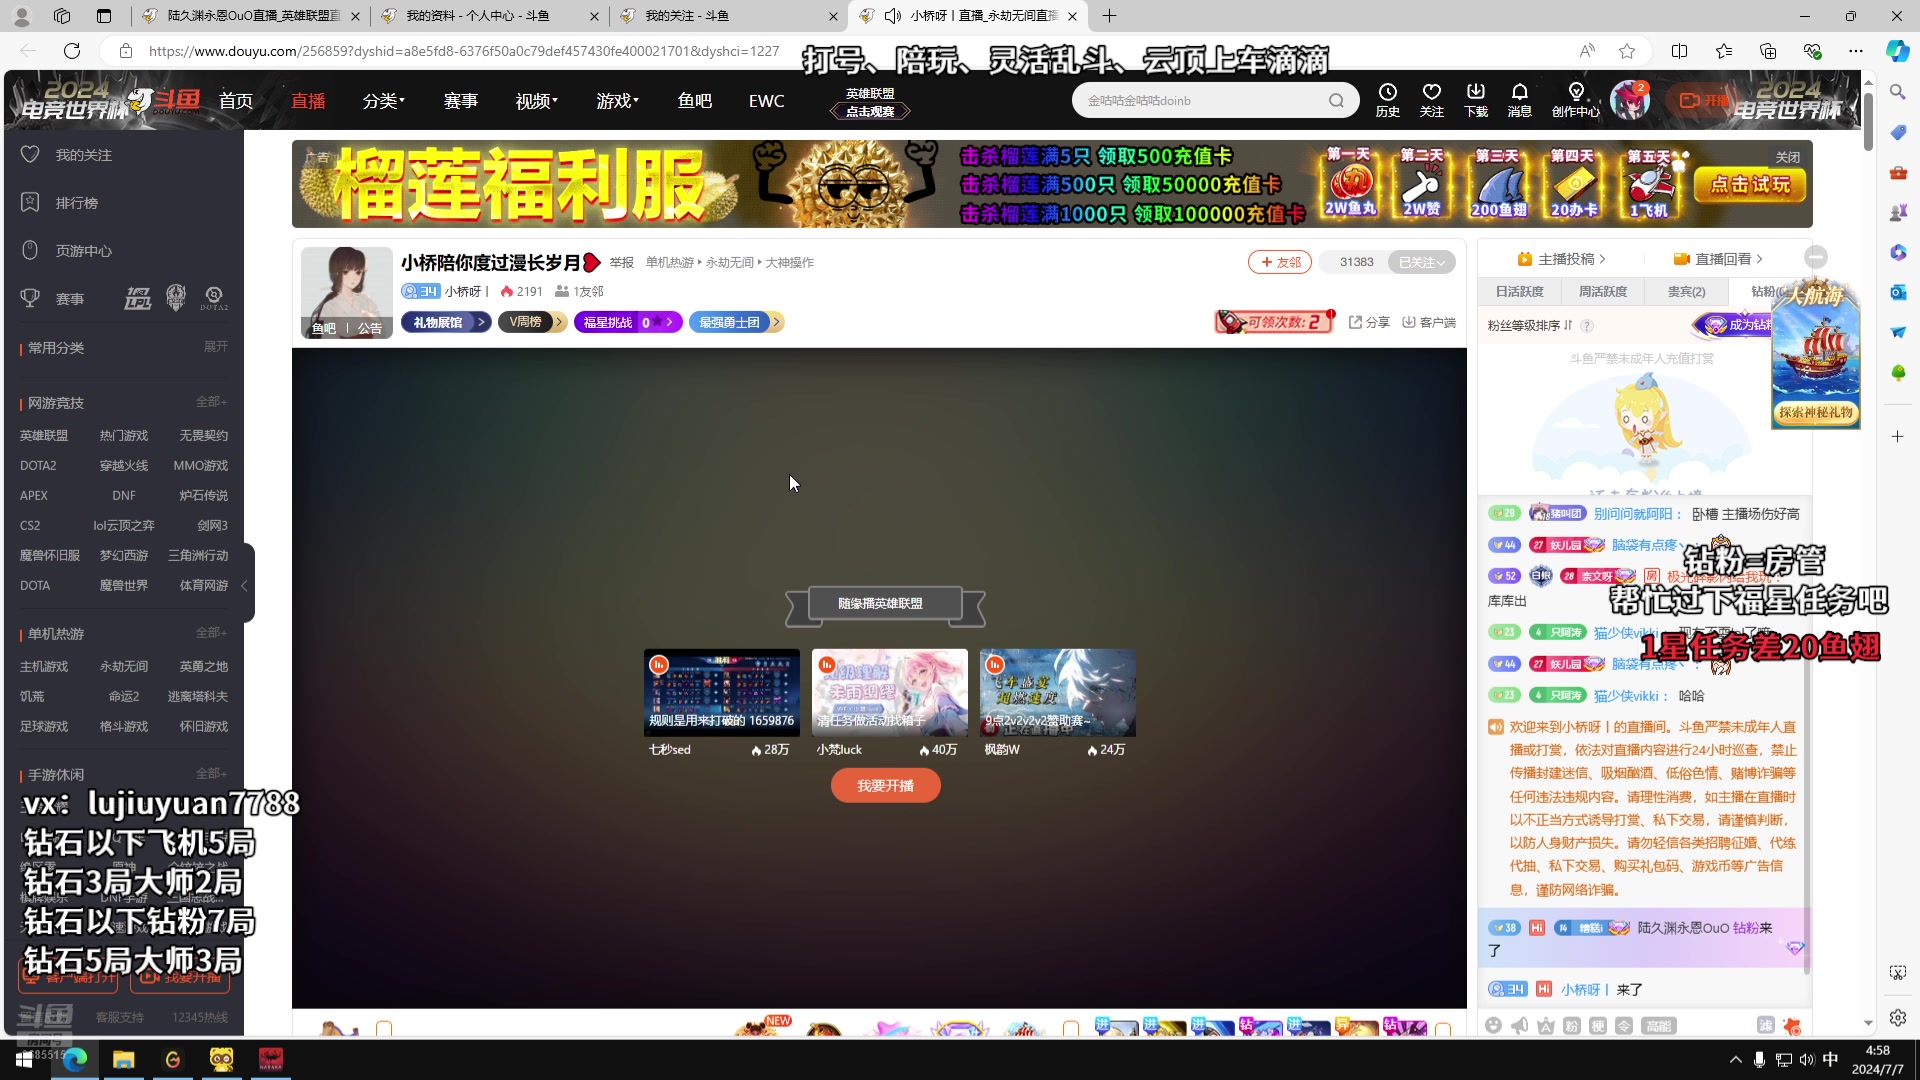1920x1080 pixels.
Task: Open 赛事 in top navigation
Action: 460,101
